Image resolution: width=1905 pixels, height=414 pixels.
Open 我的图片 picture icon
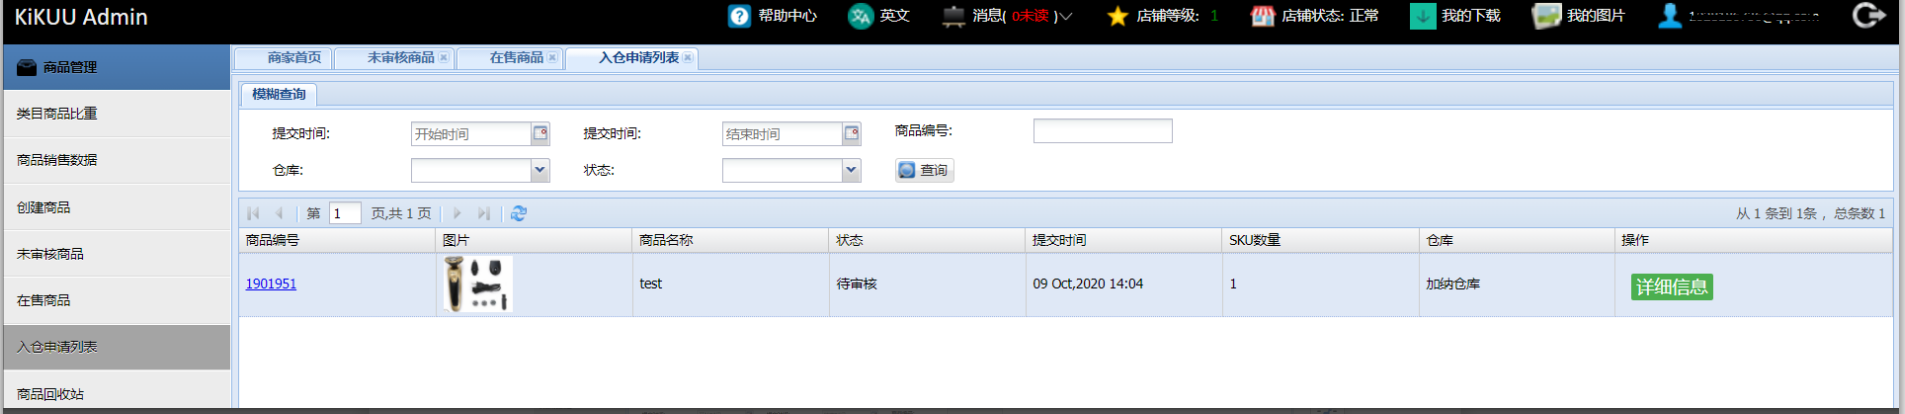click(1547, 16)
